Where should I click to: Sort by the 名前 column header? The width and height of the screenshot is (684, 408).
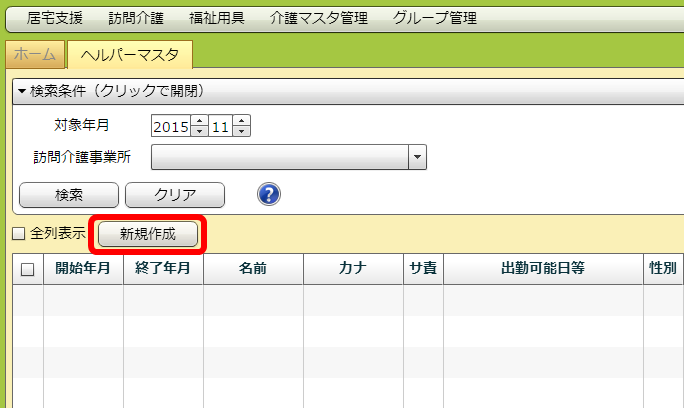click(253, 269)
